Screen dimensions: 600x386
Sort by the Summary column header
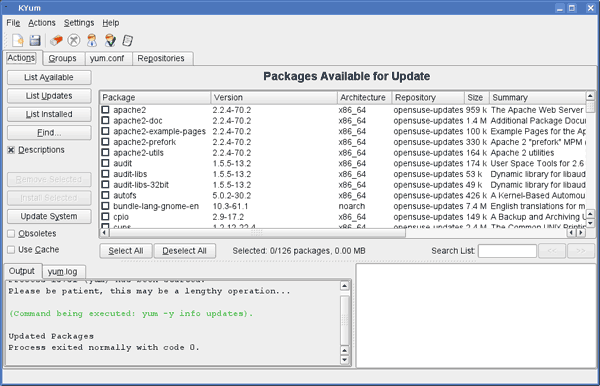(537, 98)
